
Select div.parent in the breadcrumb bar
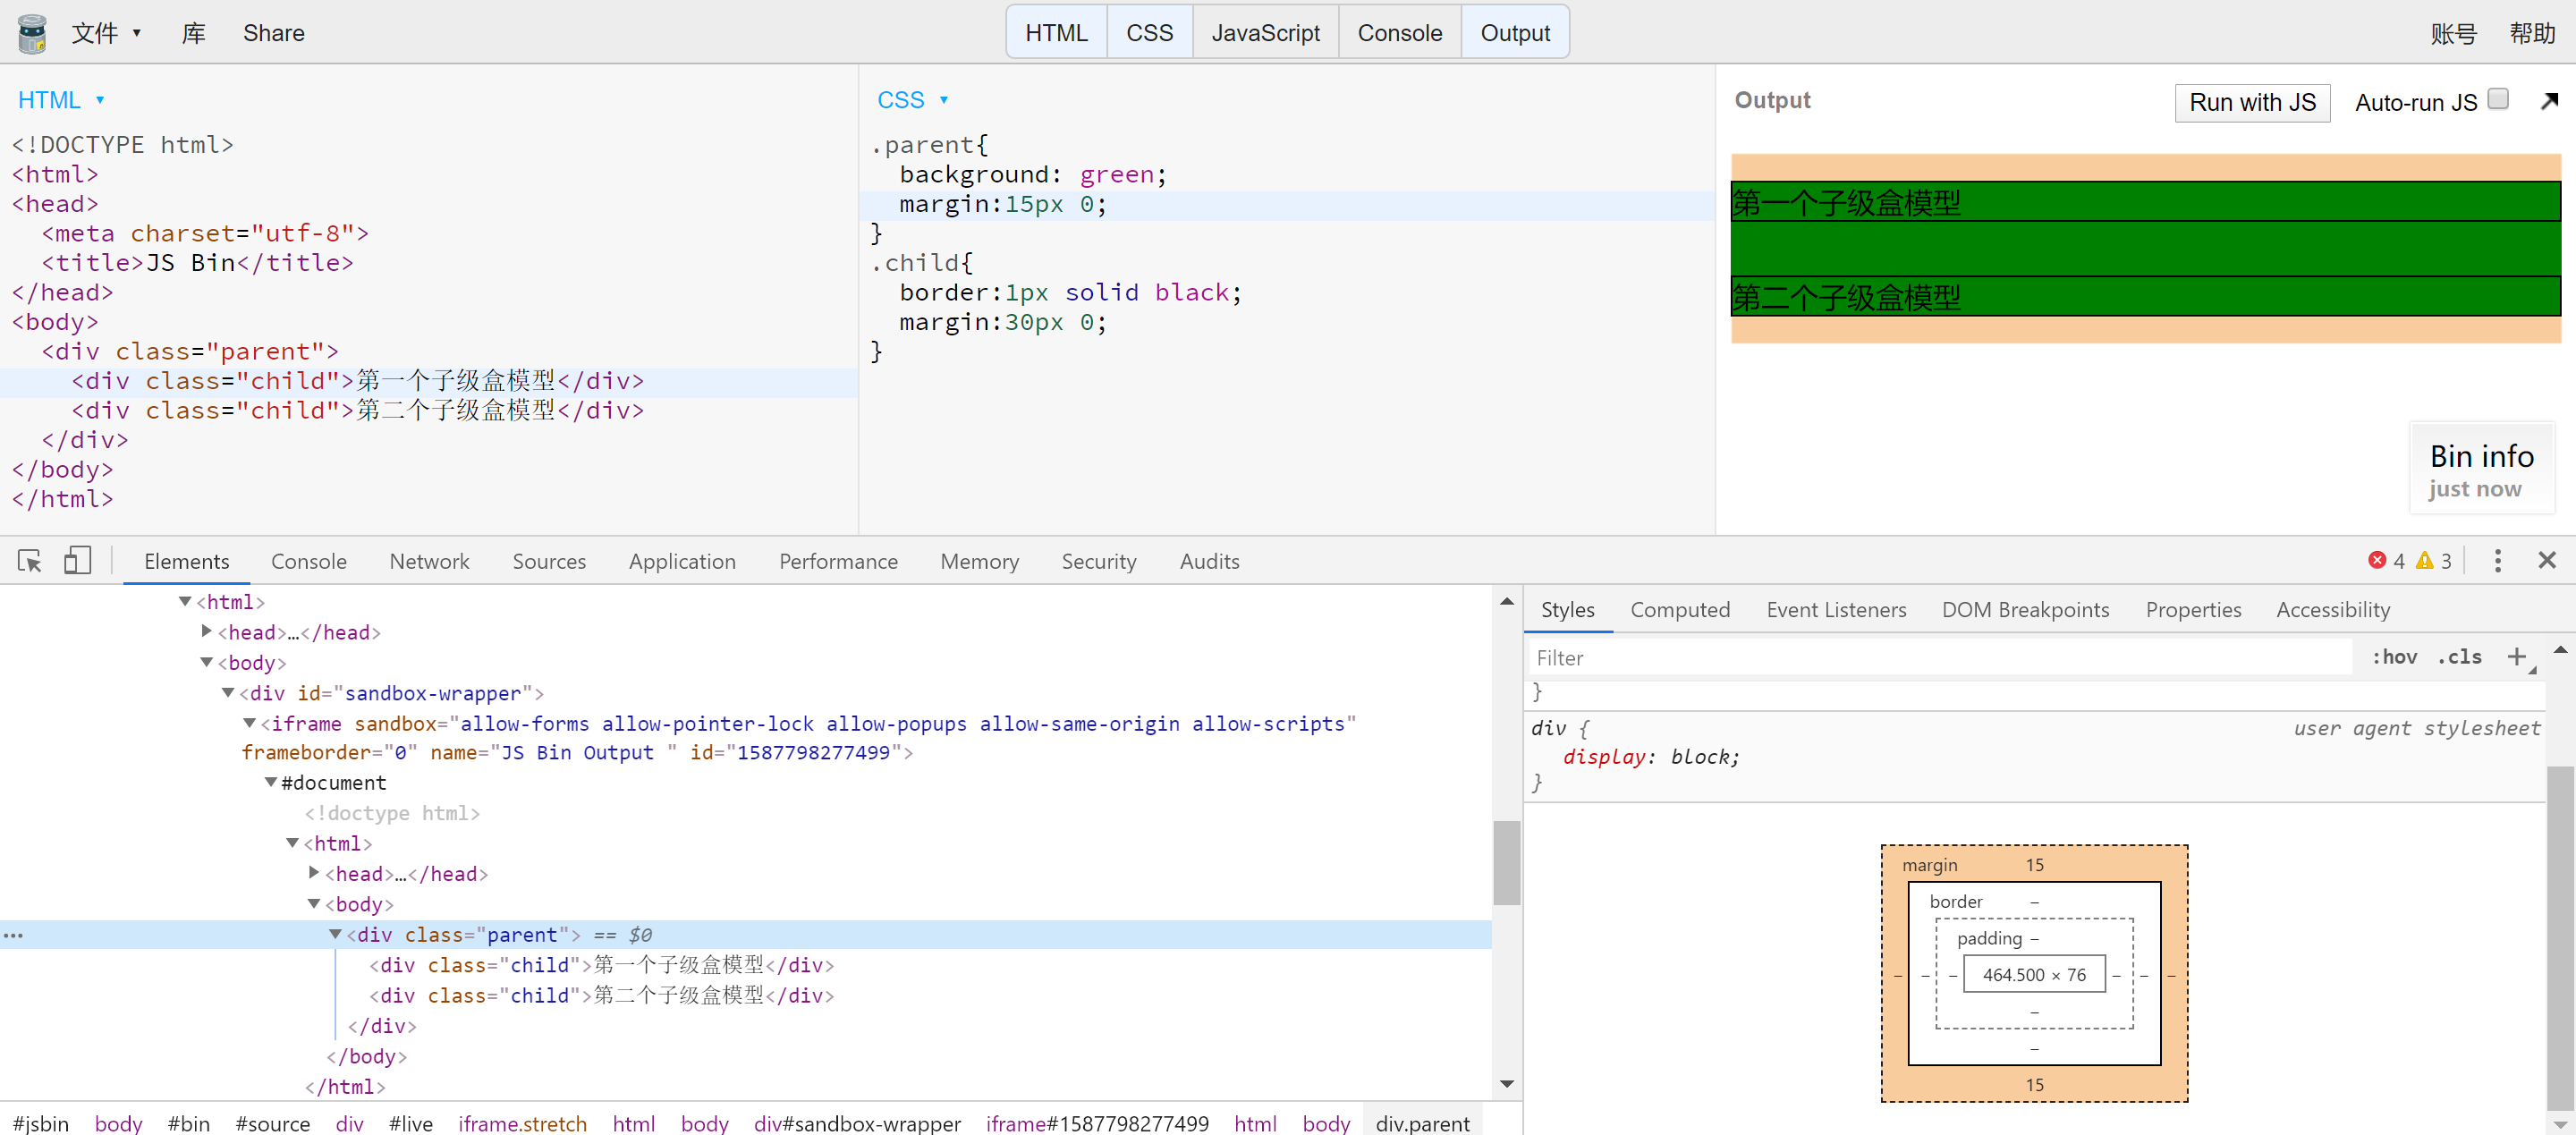click(1421, 1122)
